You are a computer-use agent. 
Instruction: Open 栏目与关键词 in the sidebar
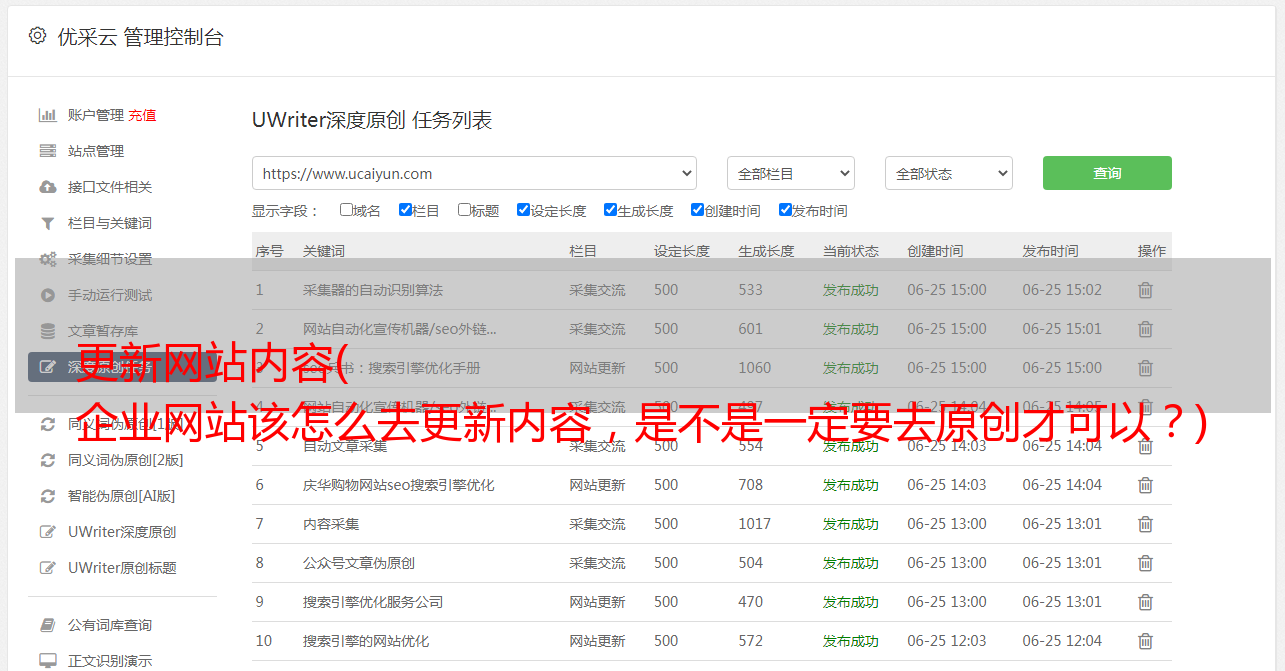[x=110, y=223]
